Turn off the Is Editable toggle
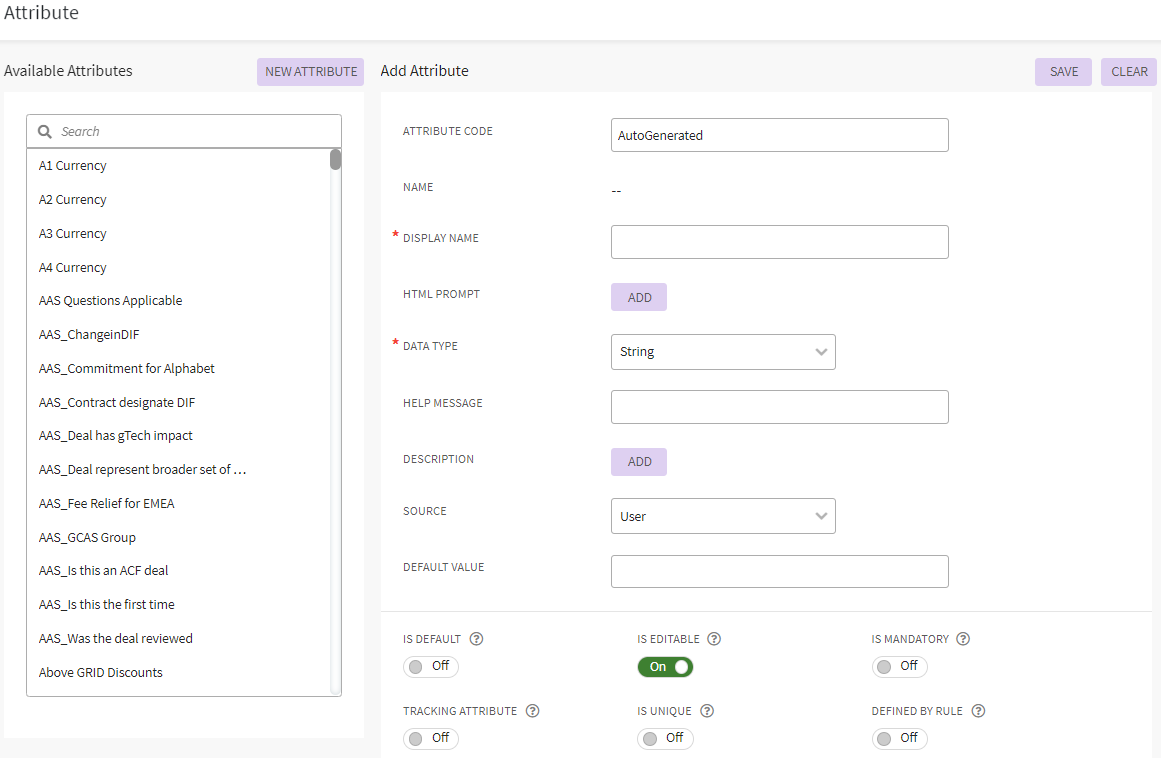1161x758 pixels. pyautogui.click(x=665, y=667)
